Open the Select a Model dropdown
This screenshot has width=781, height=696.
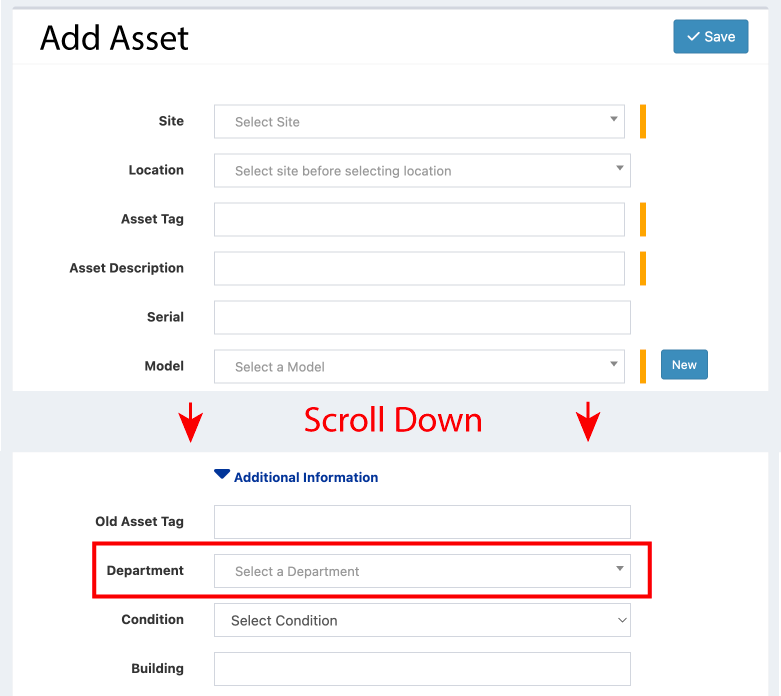[x=419, y=367]
